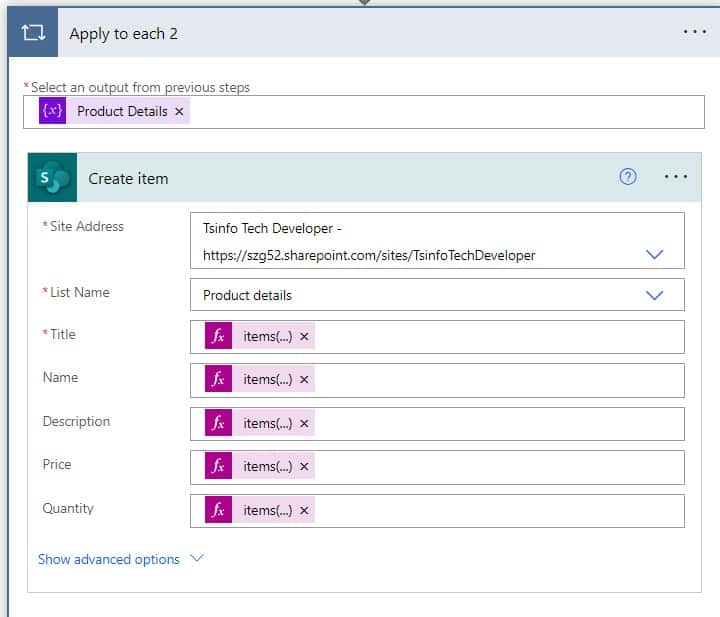The height and width of the screenshot is (617, 720).
Task: Open the Apply to each 2 ellipsis menu
Action: 695,32
